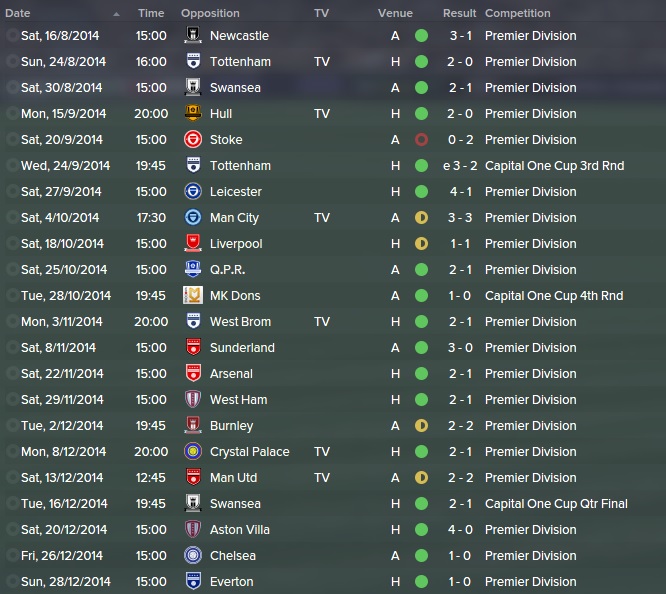Image resolution: width=666 pixels, height=594 pixels.
Task: Open the Capital One Cup Qtr Final link
Action: tap(556, 503)
